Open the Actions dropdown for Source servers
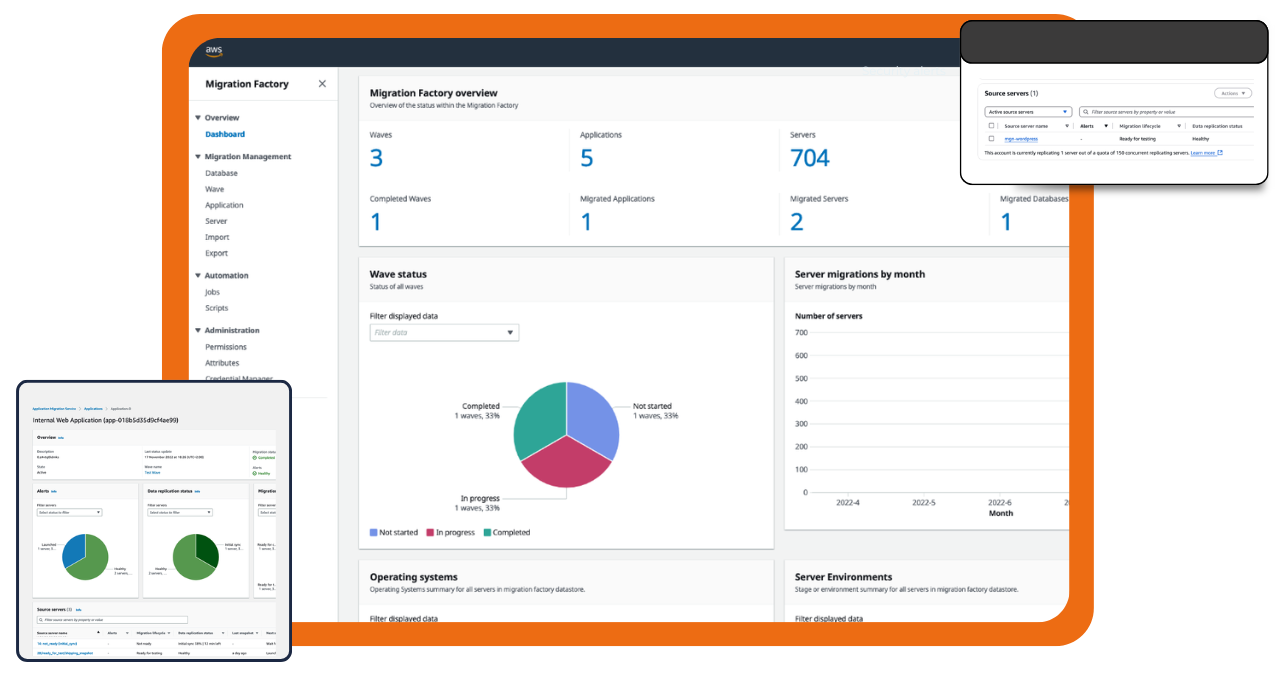The width and height of the screenshot is (1283, 675). pyautogui.click(x=1233, y=93)
